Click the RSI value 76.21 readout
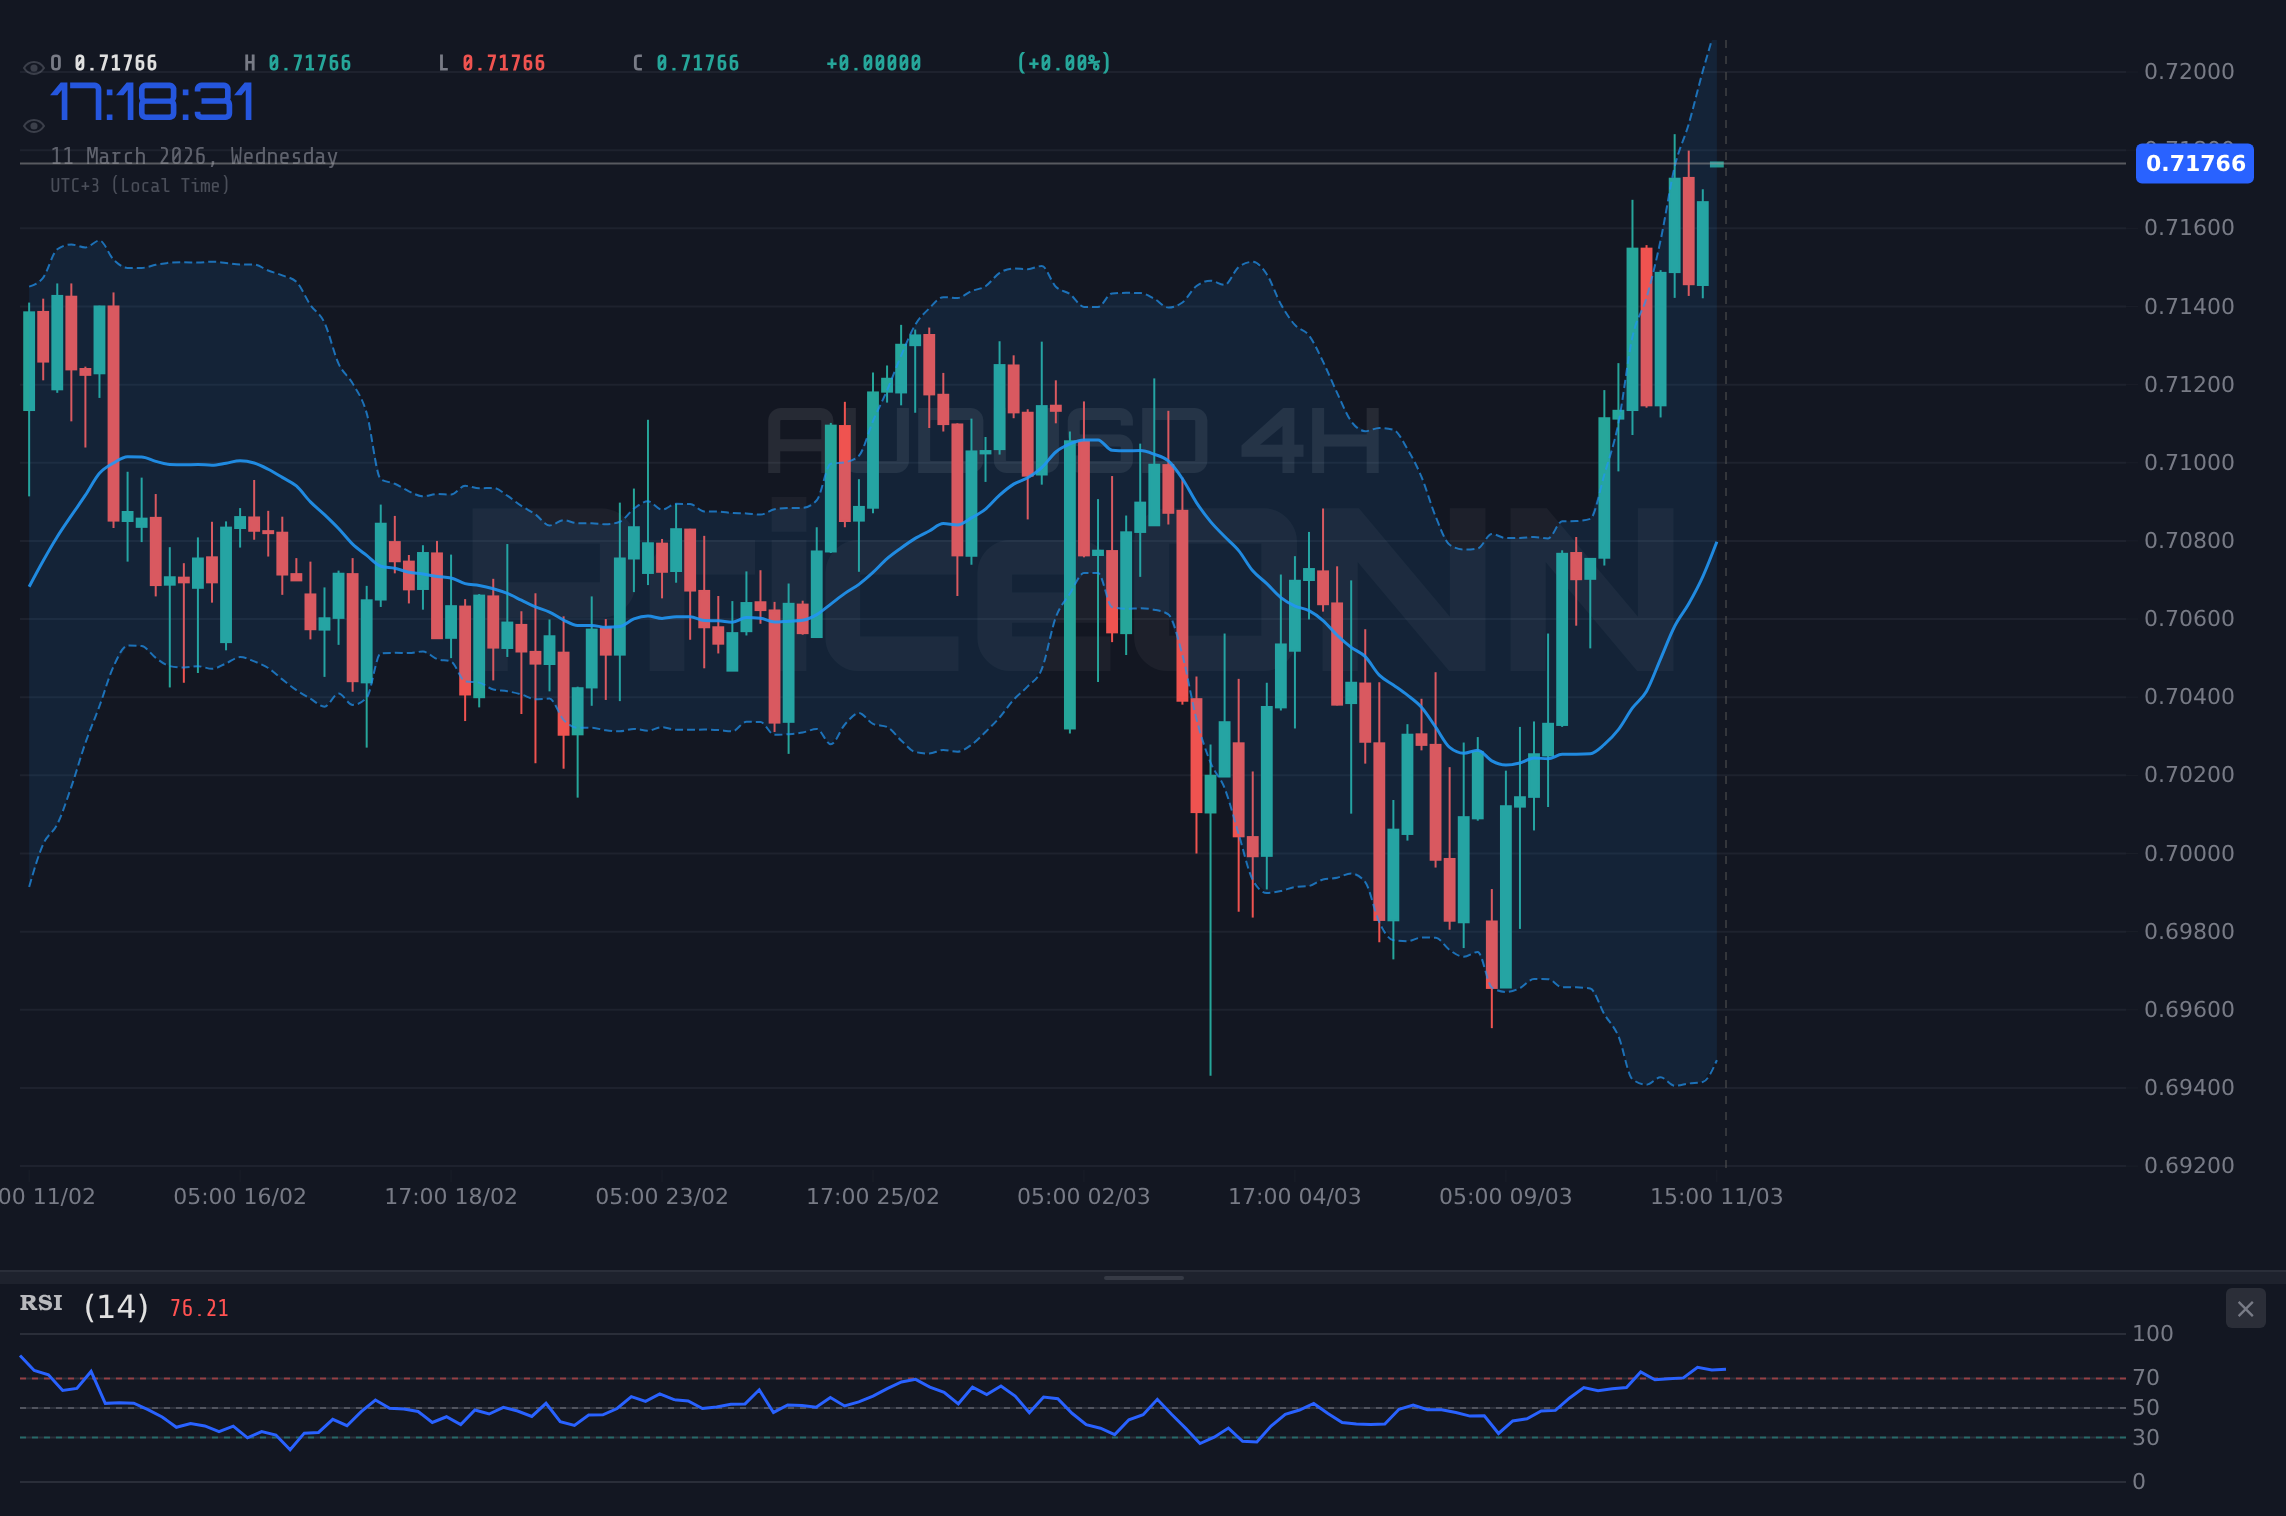2286x1516 pixels. [x=198, y=1307]
